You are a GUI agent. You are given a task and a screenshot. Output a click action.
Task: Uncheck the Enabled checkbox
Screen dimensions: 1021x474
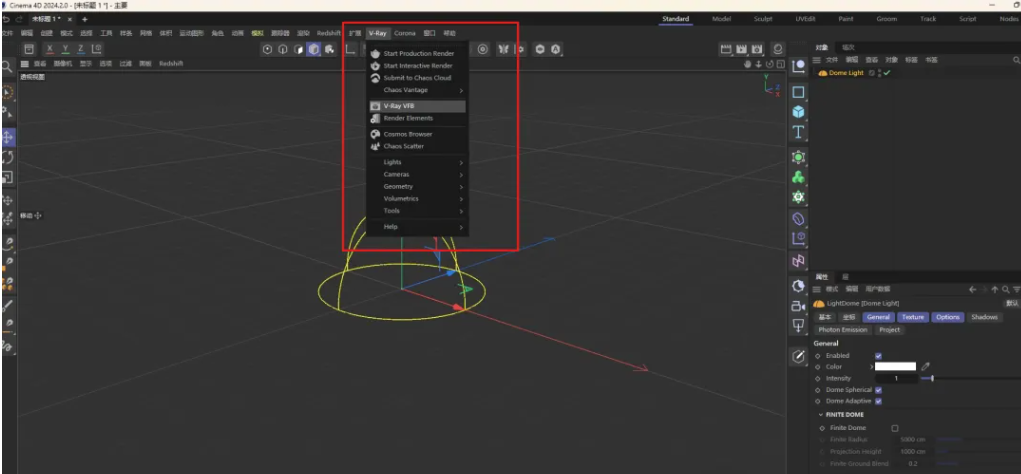click(x=878, y=355)
